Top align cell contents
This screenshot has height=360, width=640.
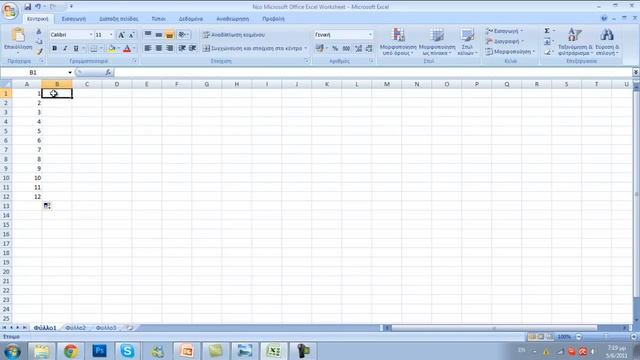pos(148,35)
